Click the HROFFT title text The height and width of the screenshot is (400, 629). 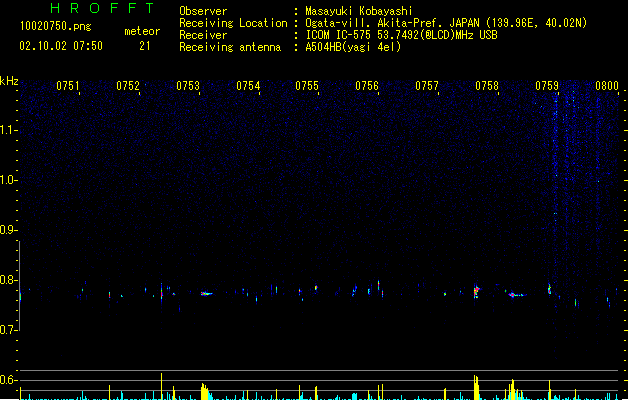tap(102, 8)
